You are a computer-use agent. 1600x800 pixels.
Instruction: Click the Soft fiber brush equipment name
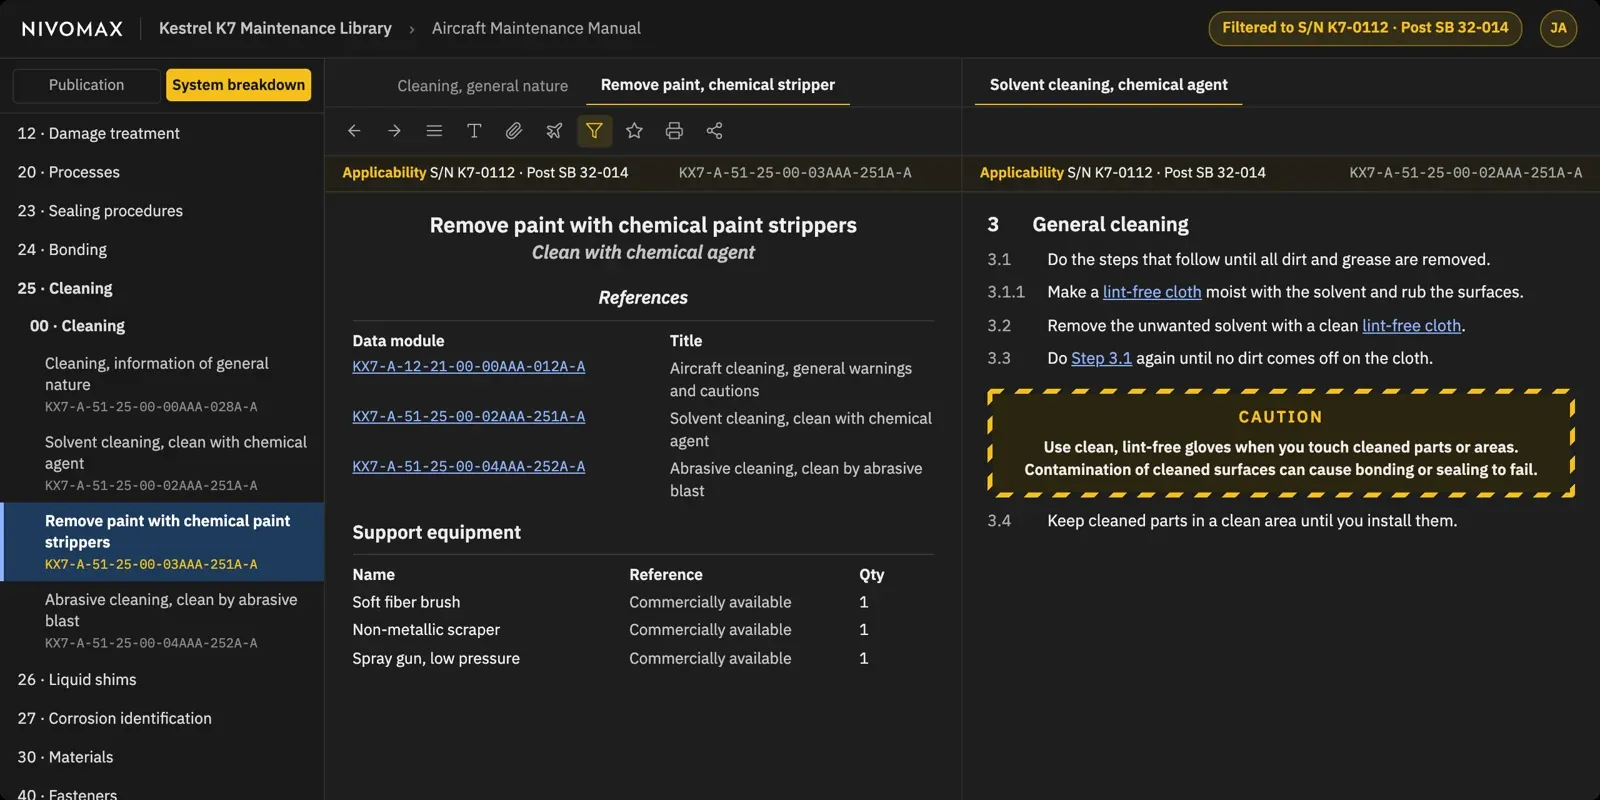tap(406, 602)
